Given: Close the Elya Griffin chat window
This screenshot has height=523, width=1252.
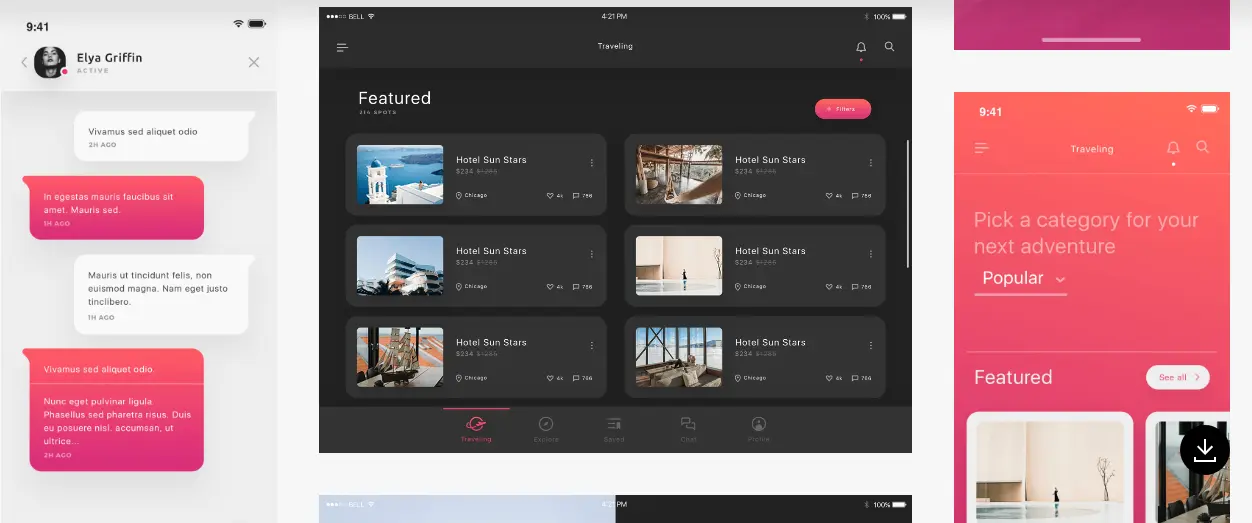Looking at the screenshot, I should (x=254, y=62).
